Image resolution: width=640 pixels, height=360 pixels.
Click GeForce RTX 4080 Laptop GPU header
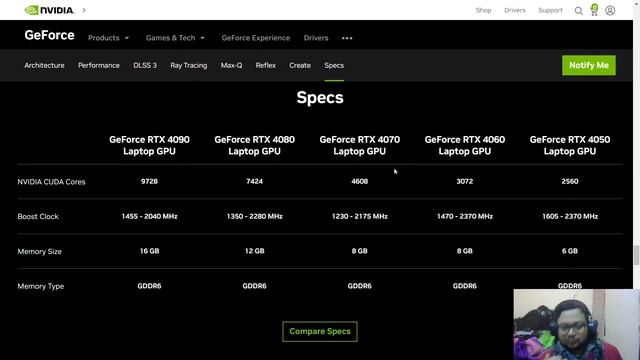[254, 145]
